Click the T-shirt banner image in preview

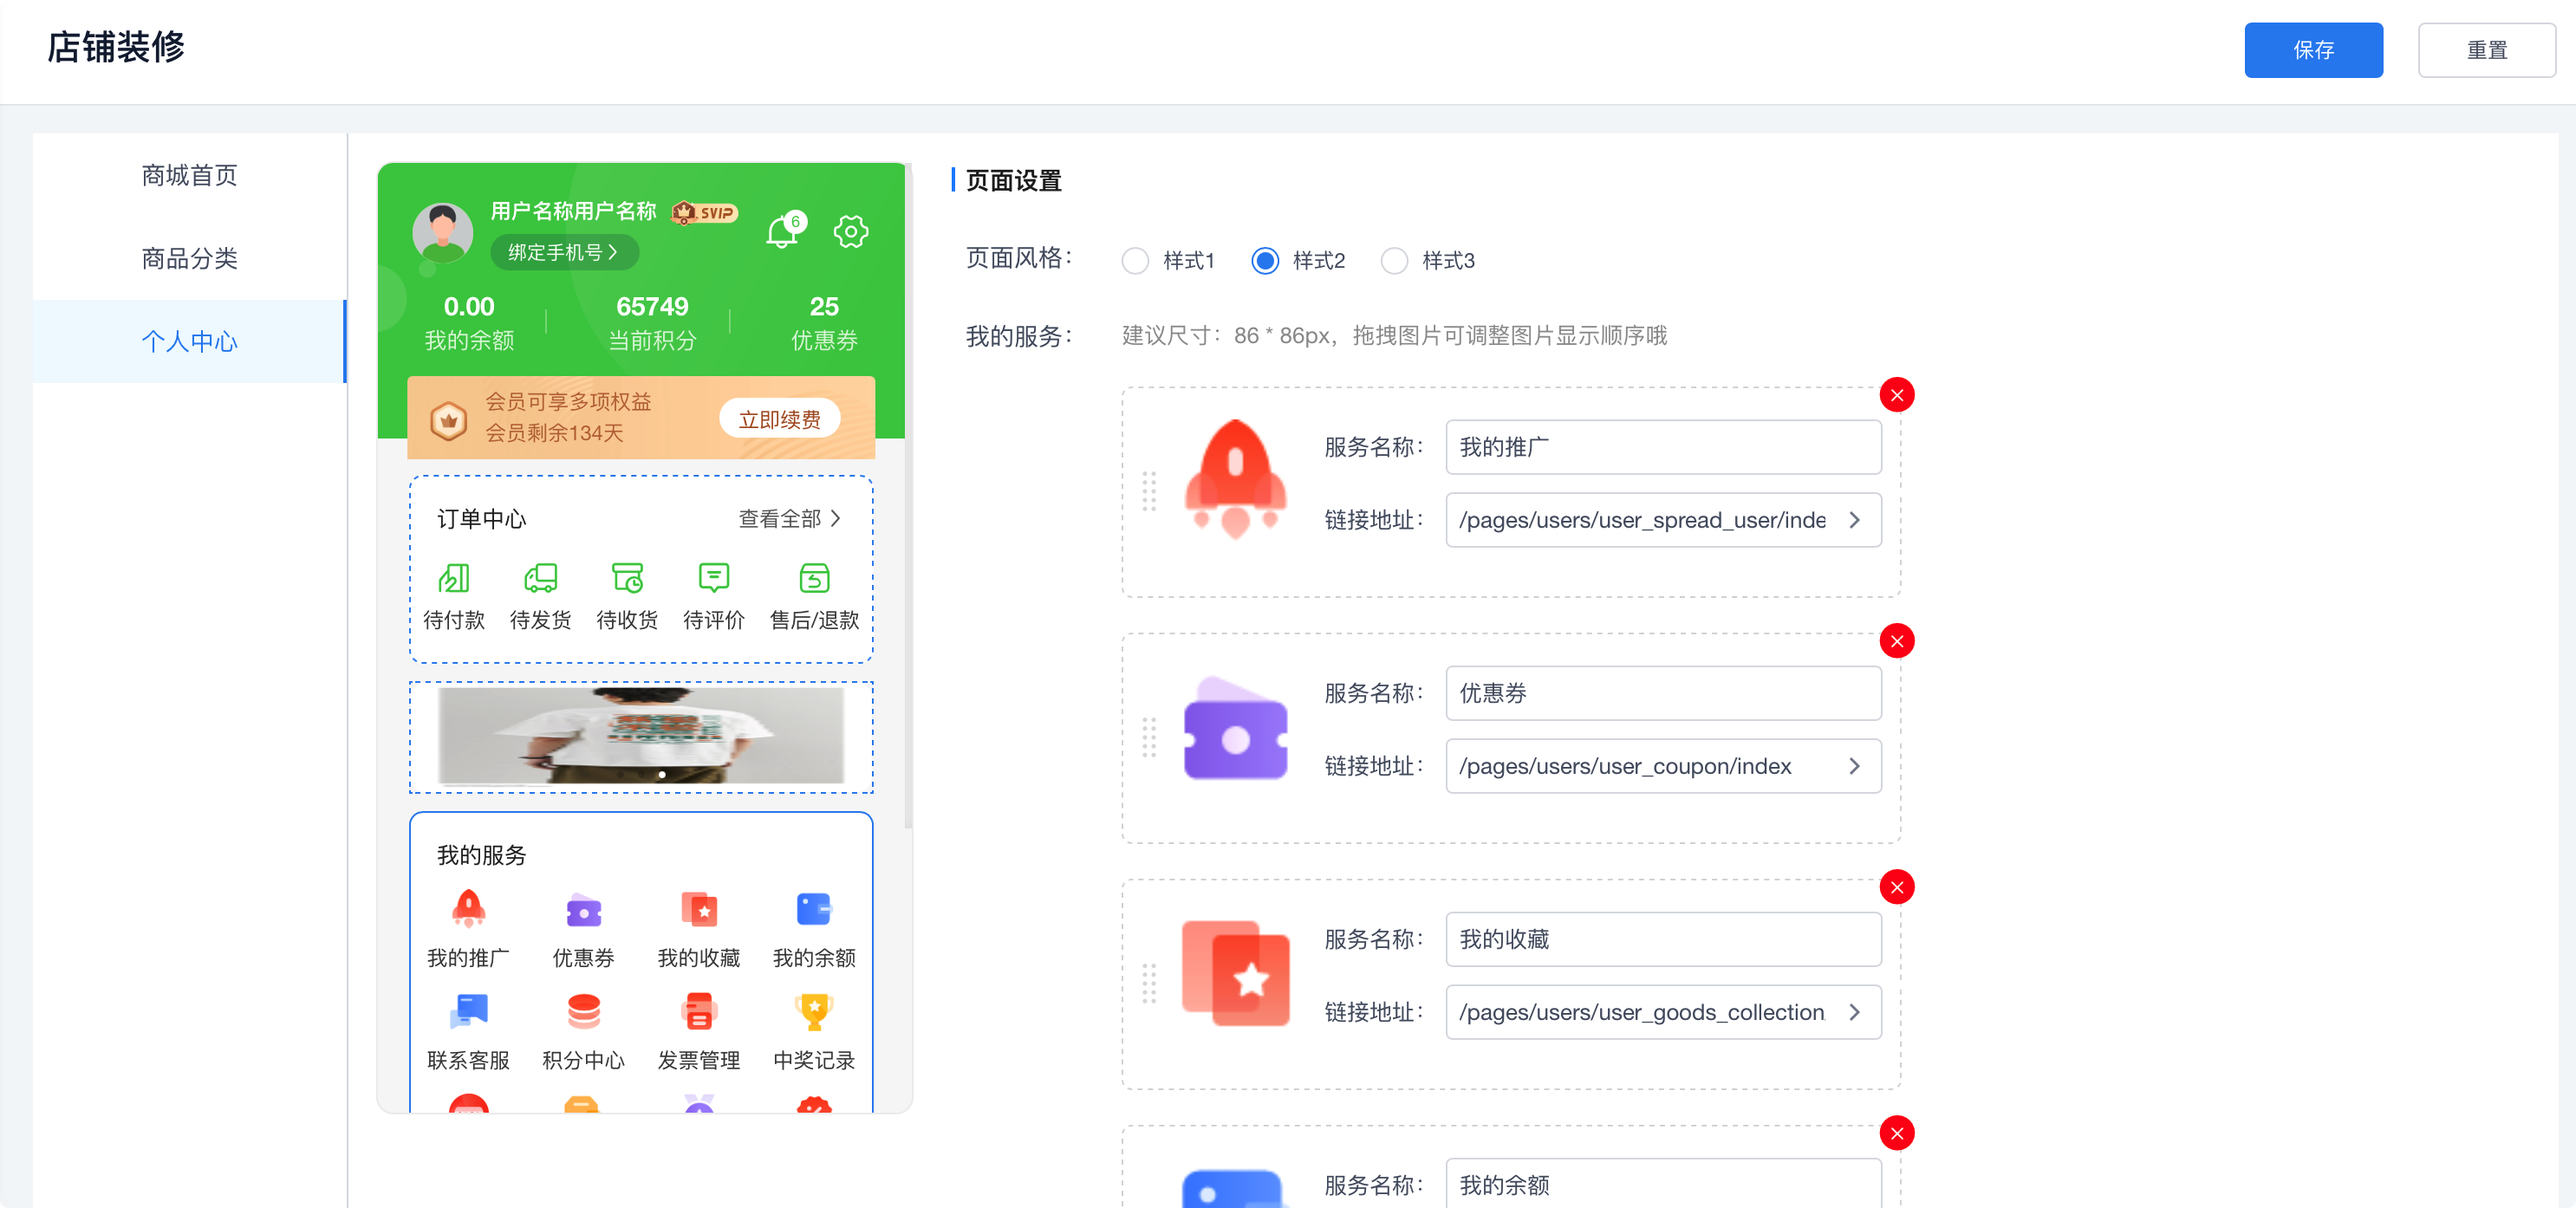[x=641, y=735]
